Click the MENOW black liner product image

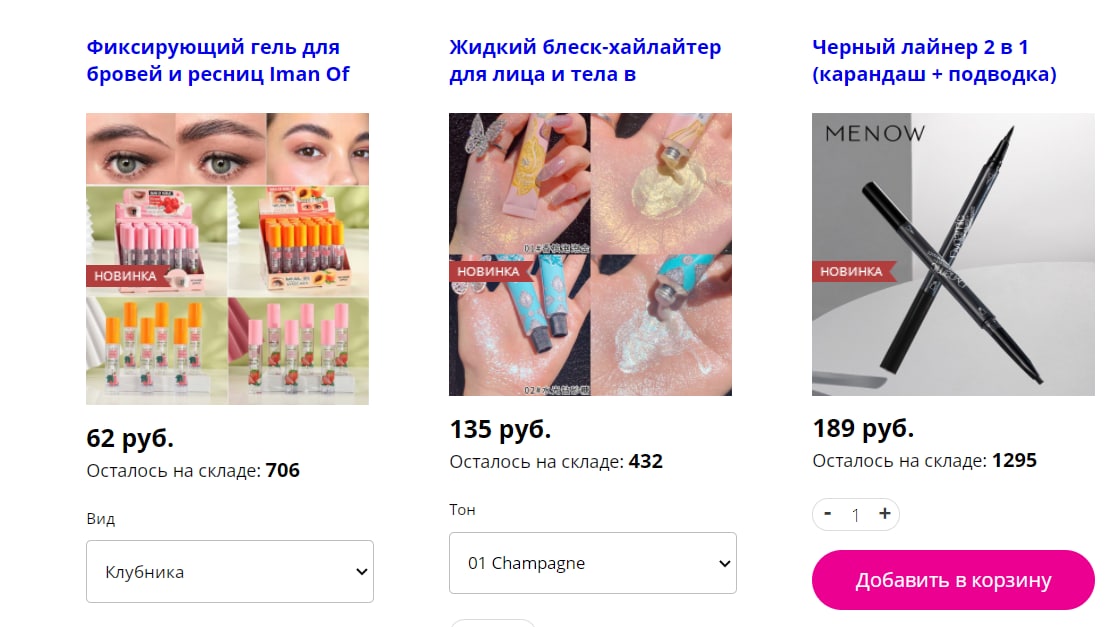(953, 254)
